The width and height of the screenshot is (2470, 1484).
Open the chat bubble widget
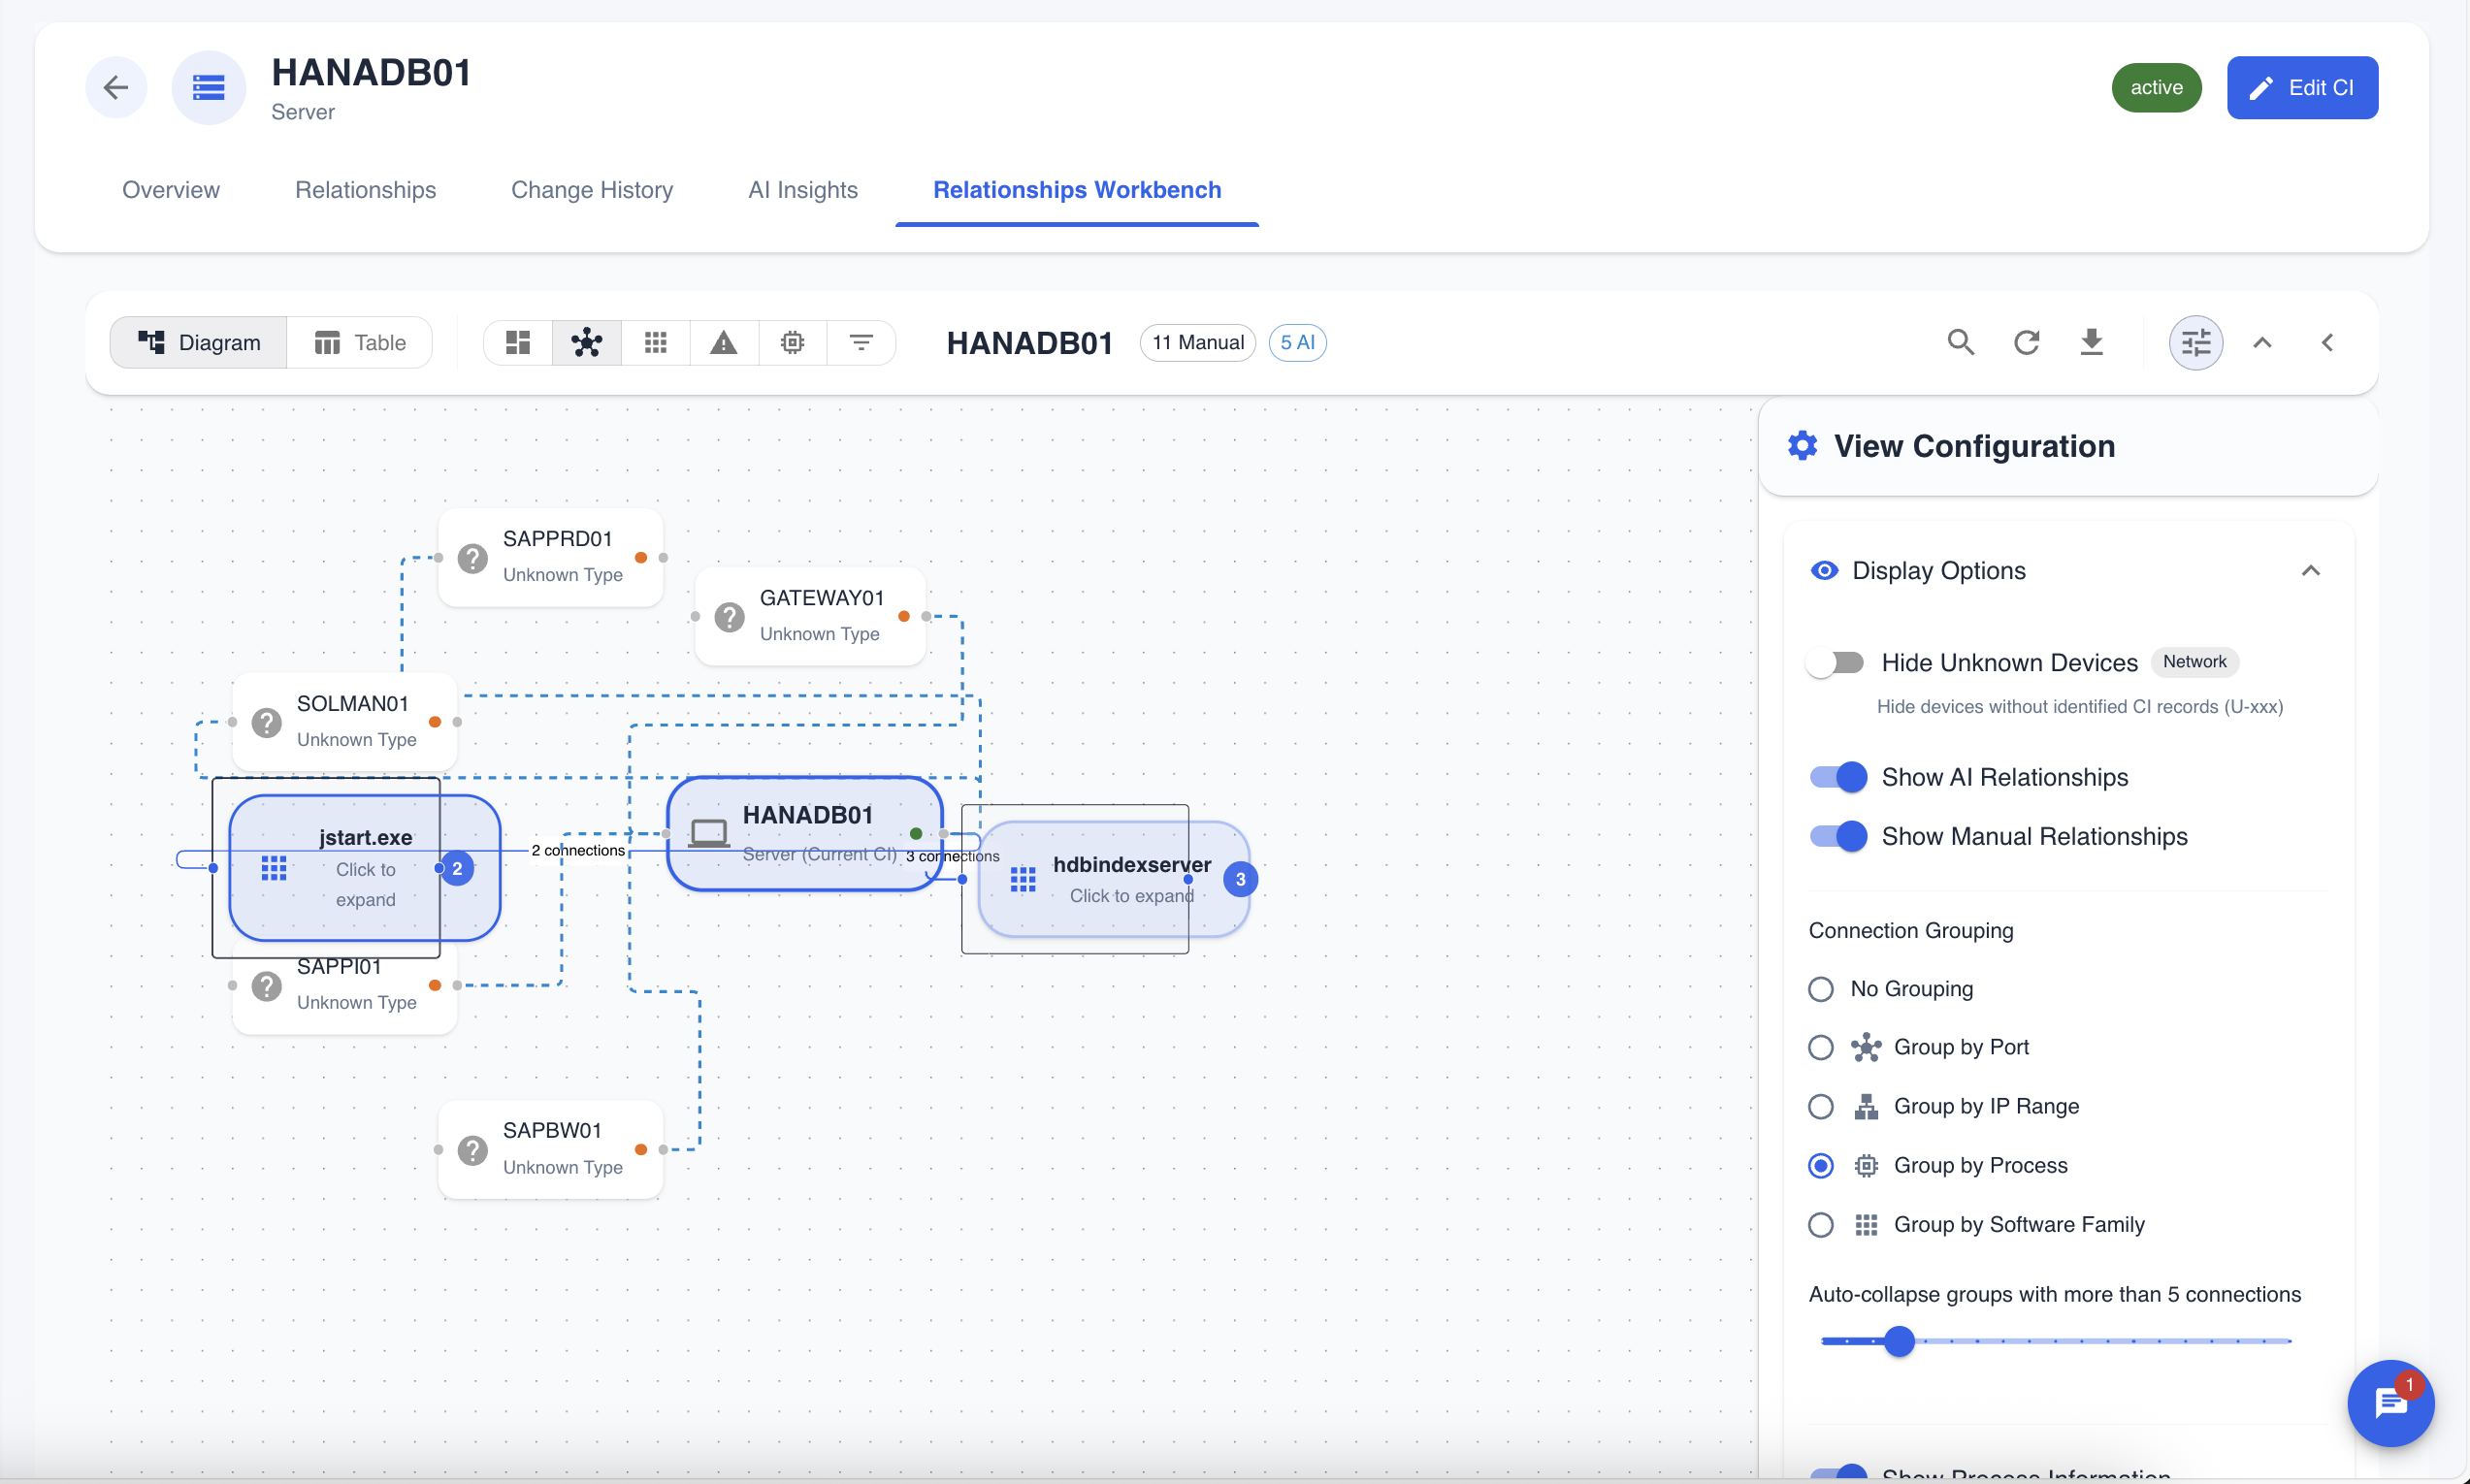coord(2390,1403)
